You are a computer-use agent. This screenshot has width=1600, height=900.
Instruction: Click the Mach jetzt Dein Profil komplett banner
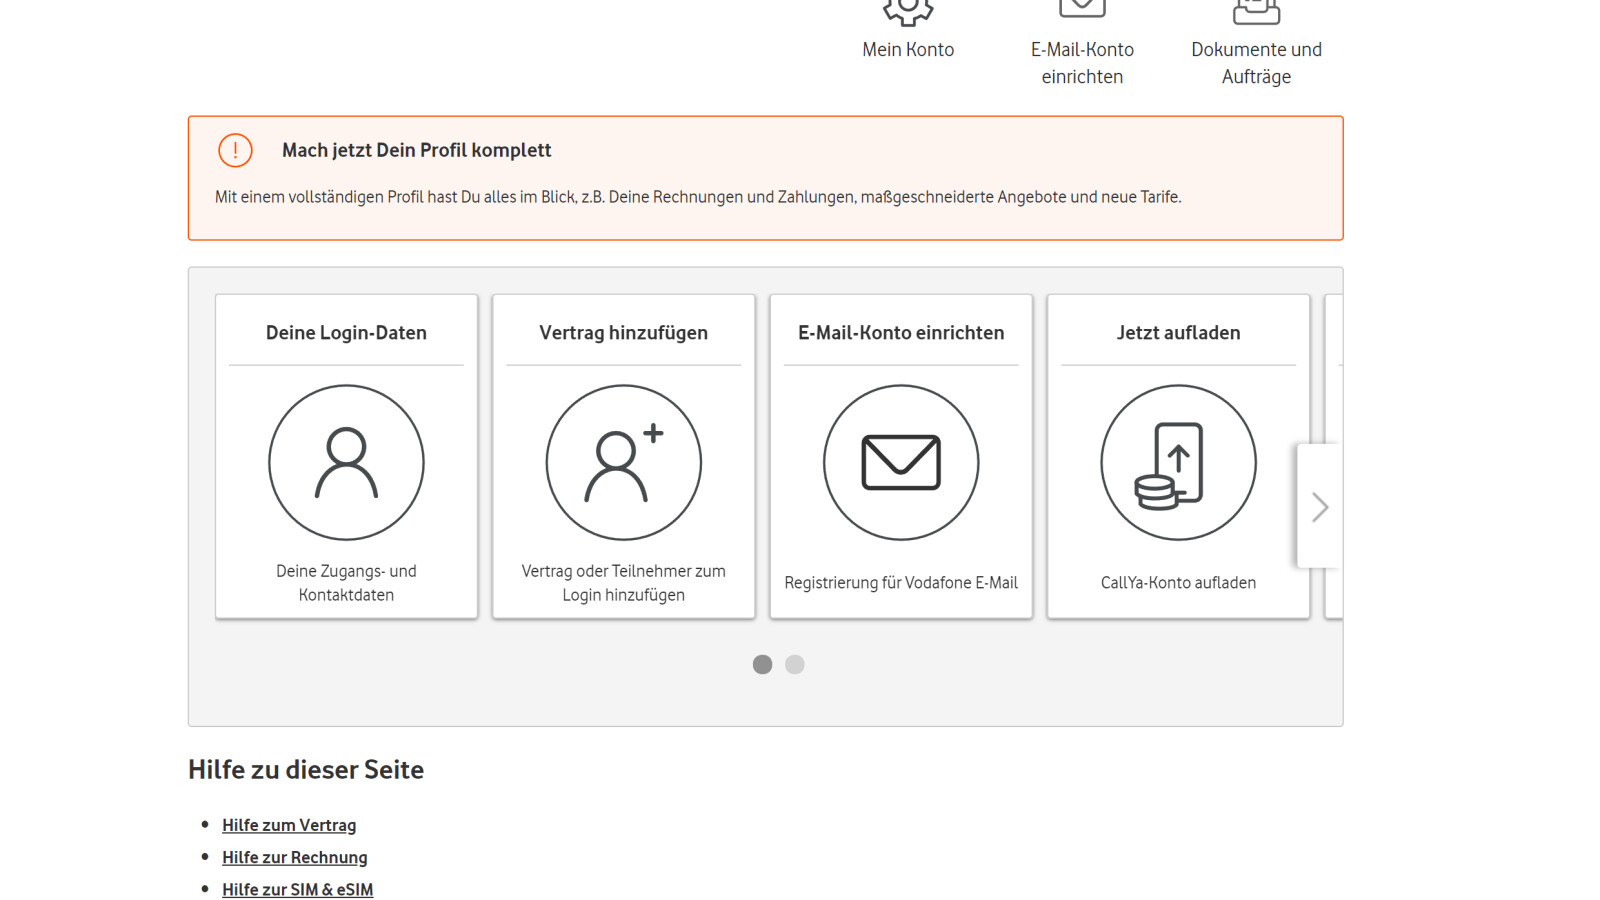coord(417,150)
